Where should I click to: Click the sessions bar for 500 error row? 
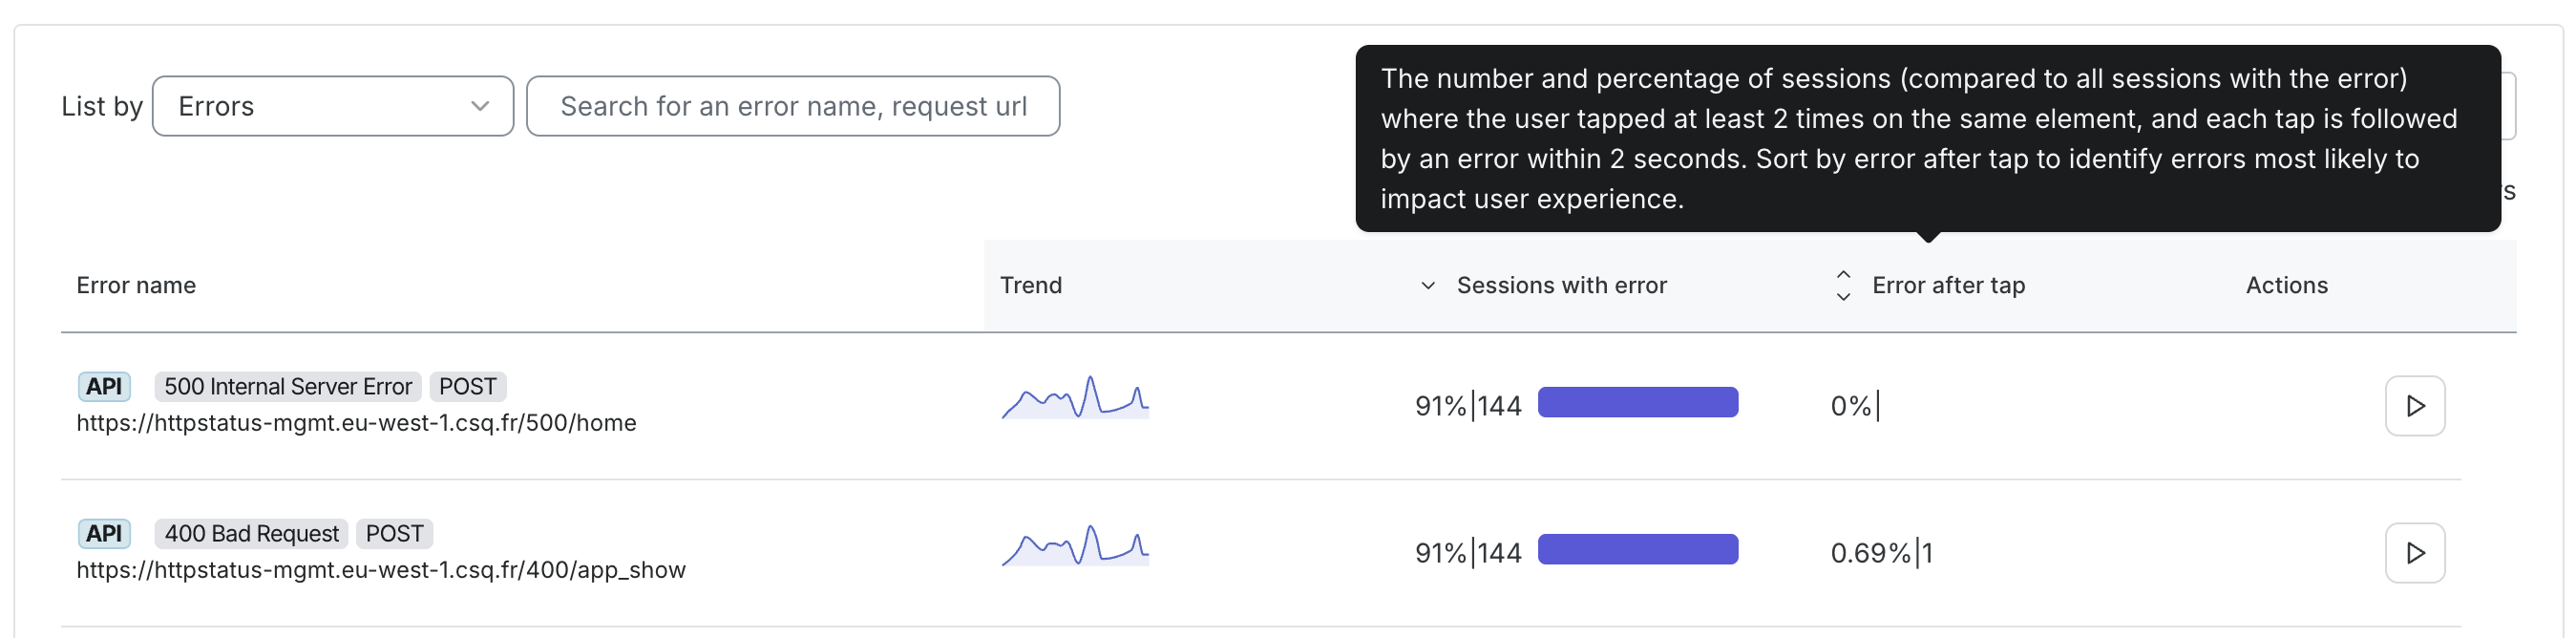[1638, 402]
